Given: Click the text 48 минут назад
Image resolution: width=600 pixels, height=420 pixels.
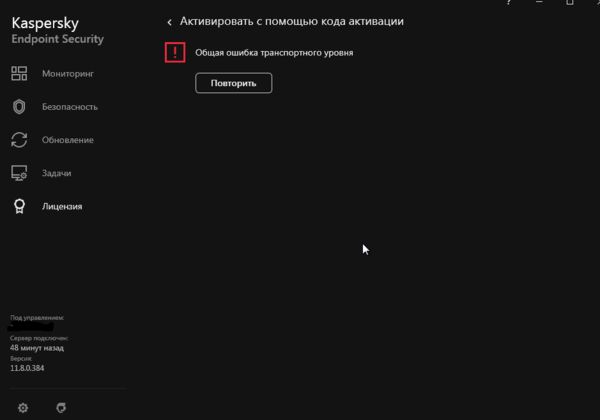Looking at the screenshot, I should pyautogui.click(x=37, y=348).
